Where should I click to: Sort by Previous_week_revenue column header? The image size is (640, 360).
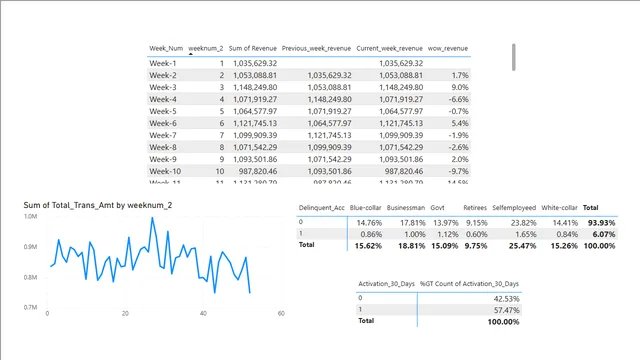(x=316, y=48)
